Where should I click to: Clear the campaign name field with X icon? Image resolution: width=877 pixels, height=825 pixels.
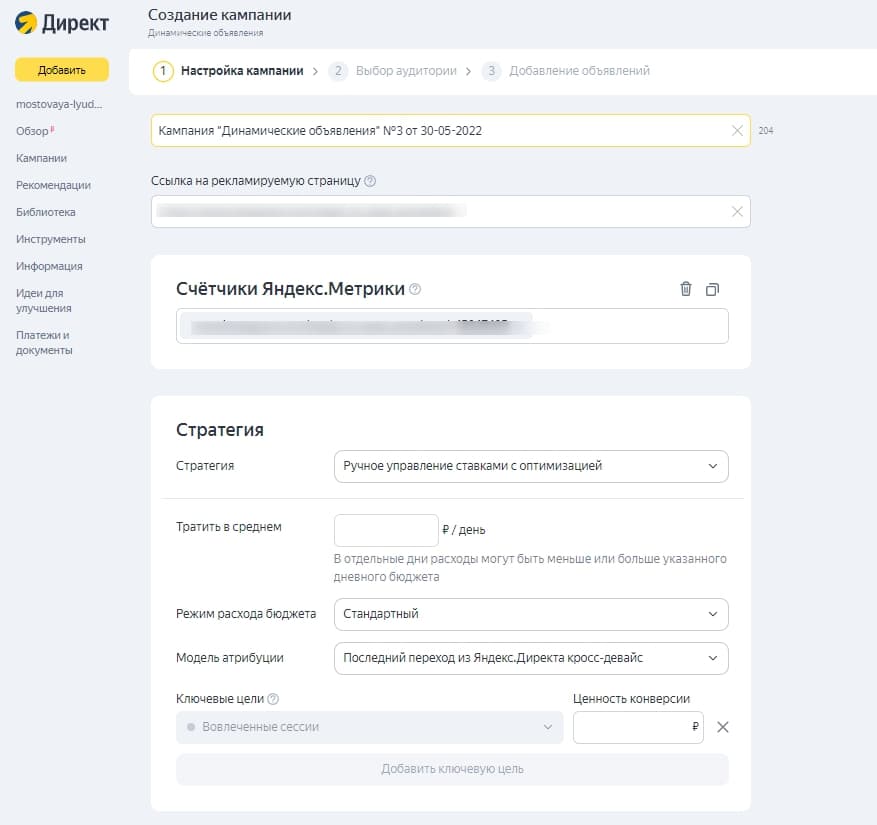tap(737, 130)
